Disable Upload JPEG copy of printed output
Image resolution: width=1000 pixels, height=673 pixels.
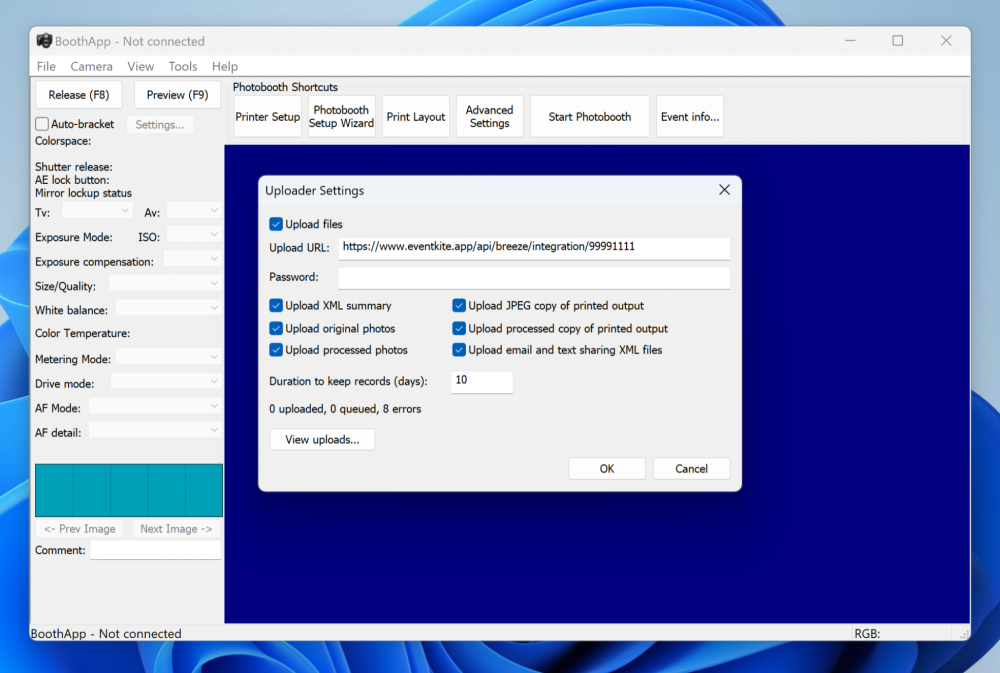point(460,306)
